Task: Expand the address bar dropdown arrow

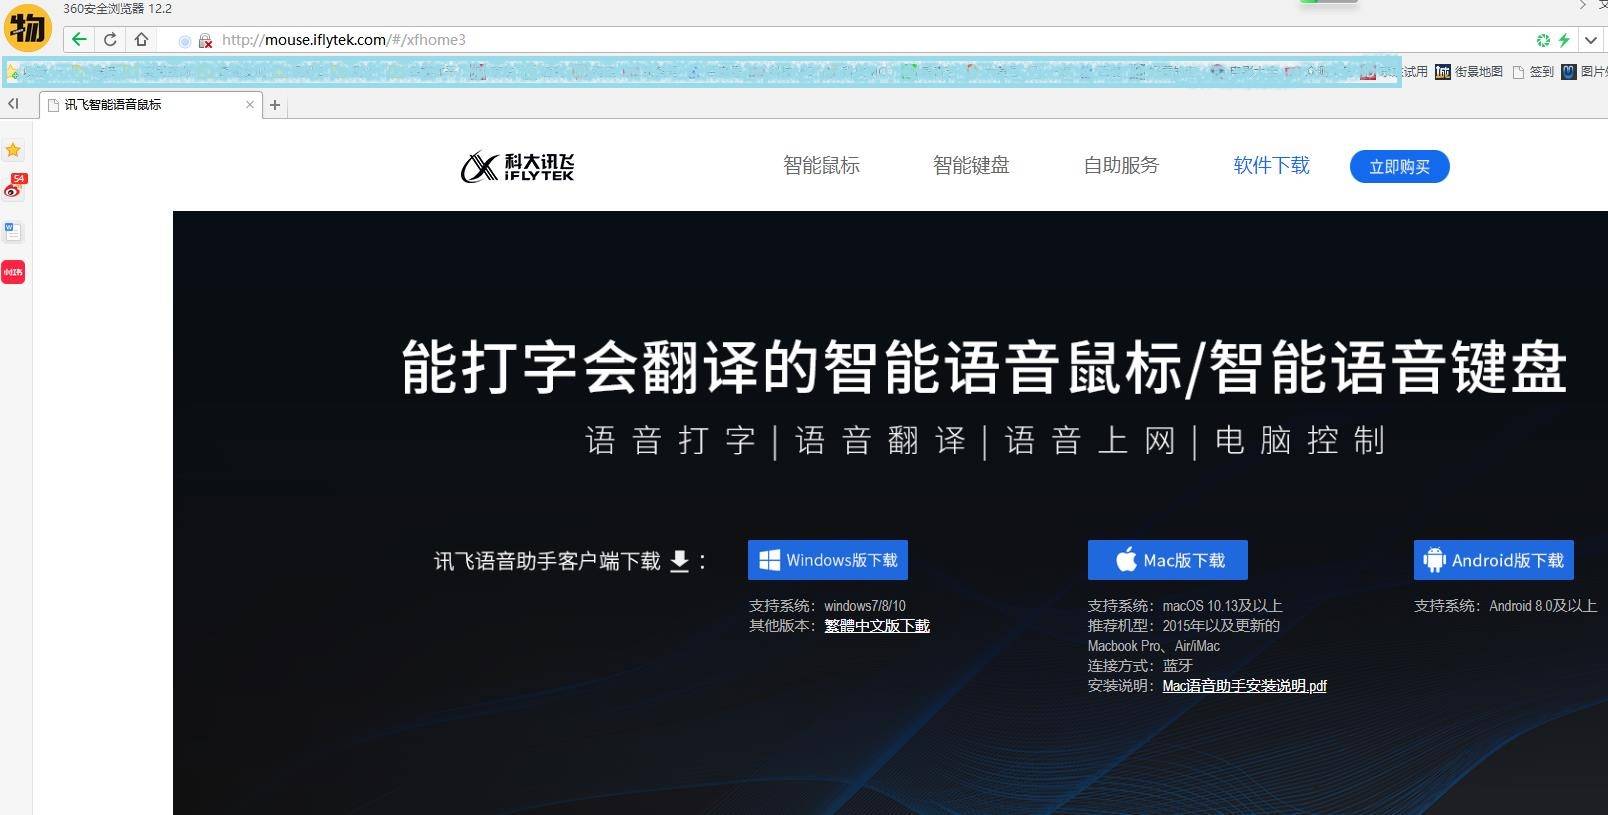Action: click(1590, 40)
